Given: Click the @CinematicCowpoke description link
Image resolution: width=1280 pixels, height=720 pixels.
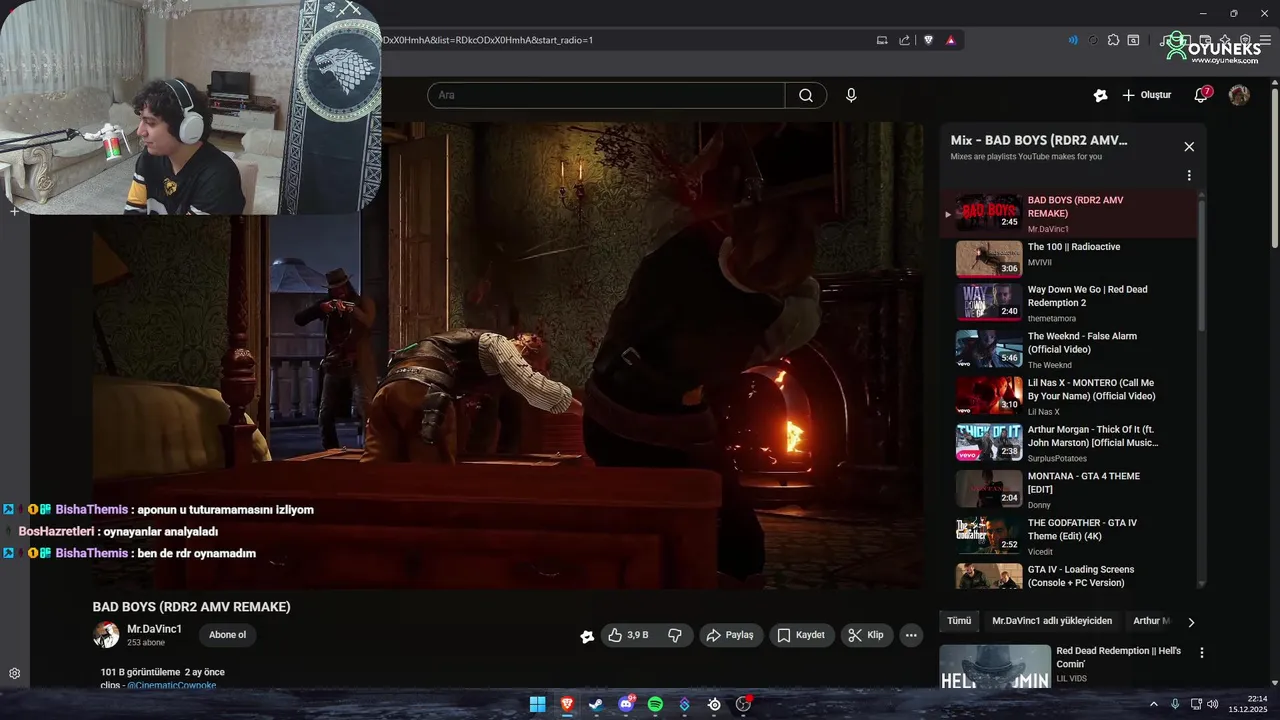Looking at the screenshot, I should coord(171,685).
